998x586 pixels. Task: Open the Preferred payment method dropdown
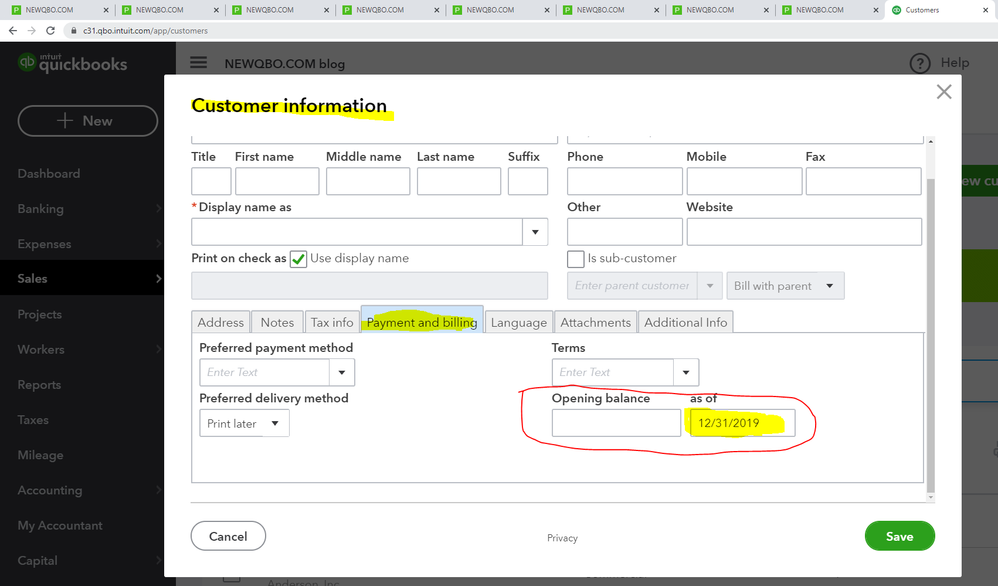tap(342, 372)
